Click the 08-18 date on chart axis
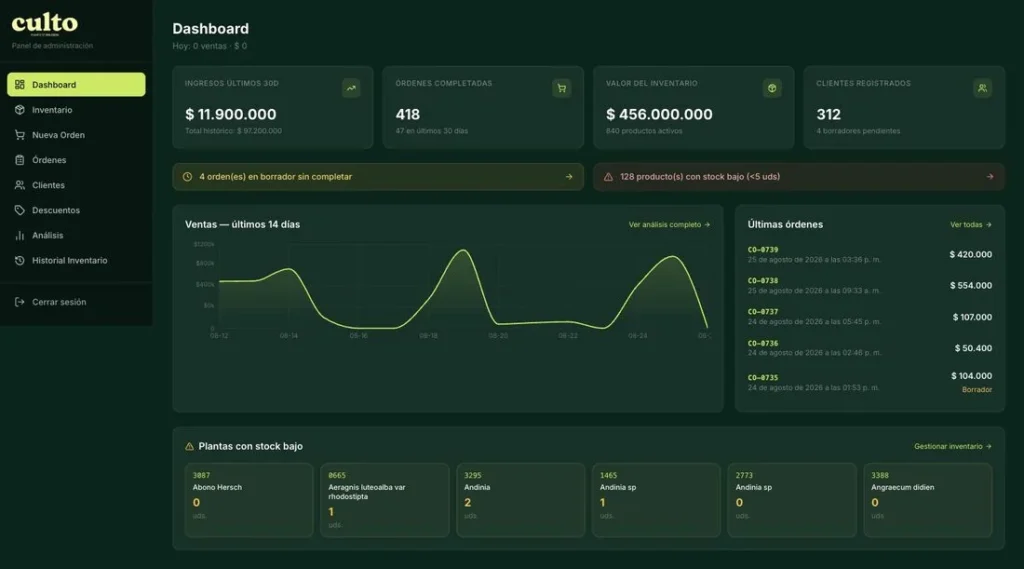 click(428, 336)
